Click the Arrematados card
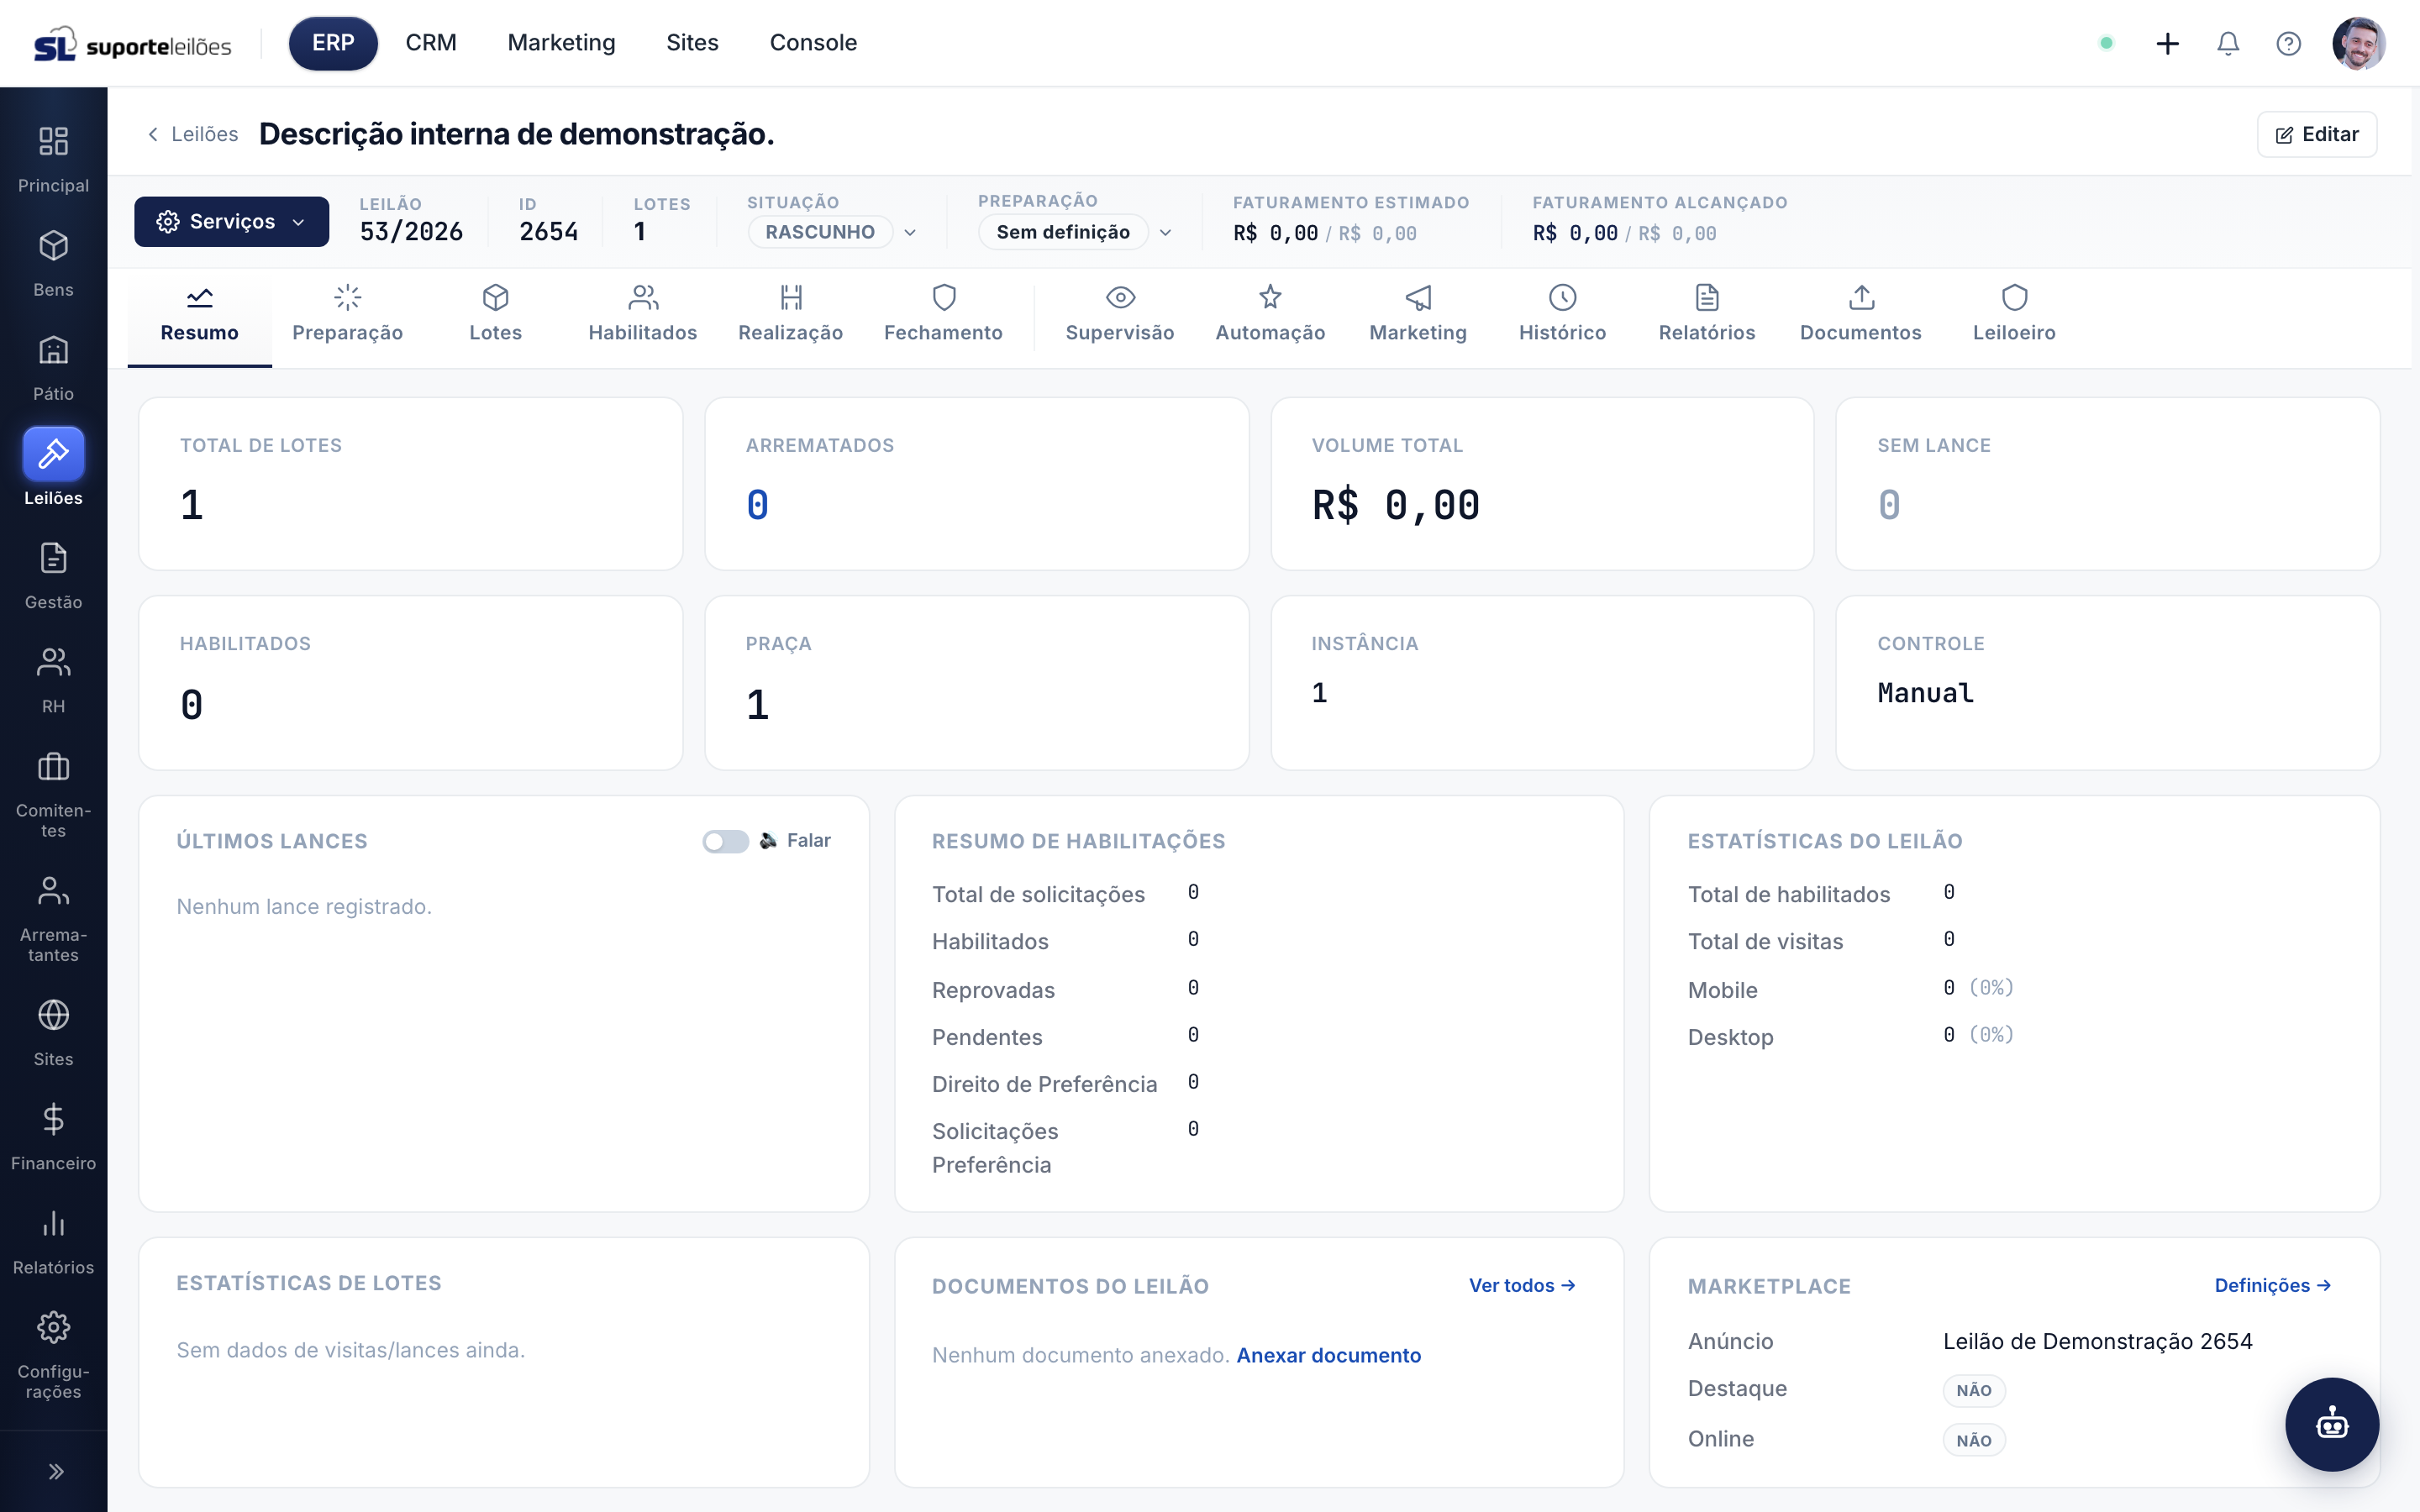The height and width of the screenshot is (1512, 2420). pyautogui.click(x=976, y=484)
